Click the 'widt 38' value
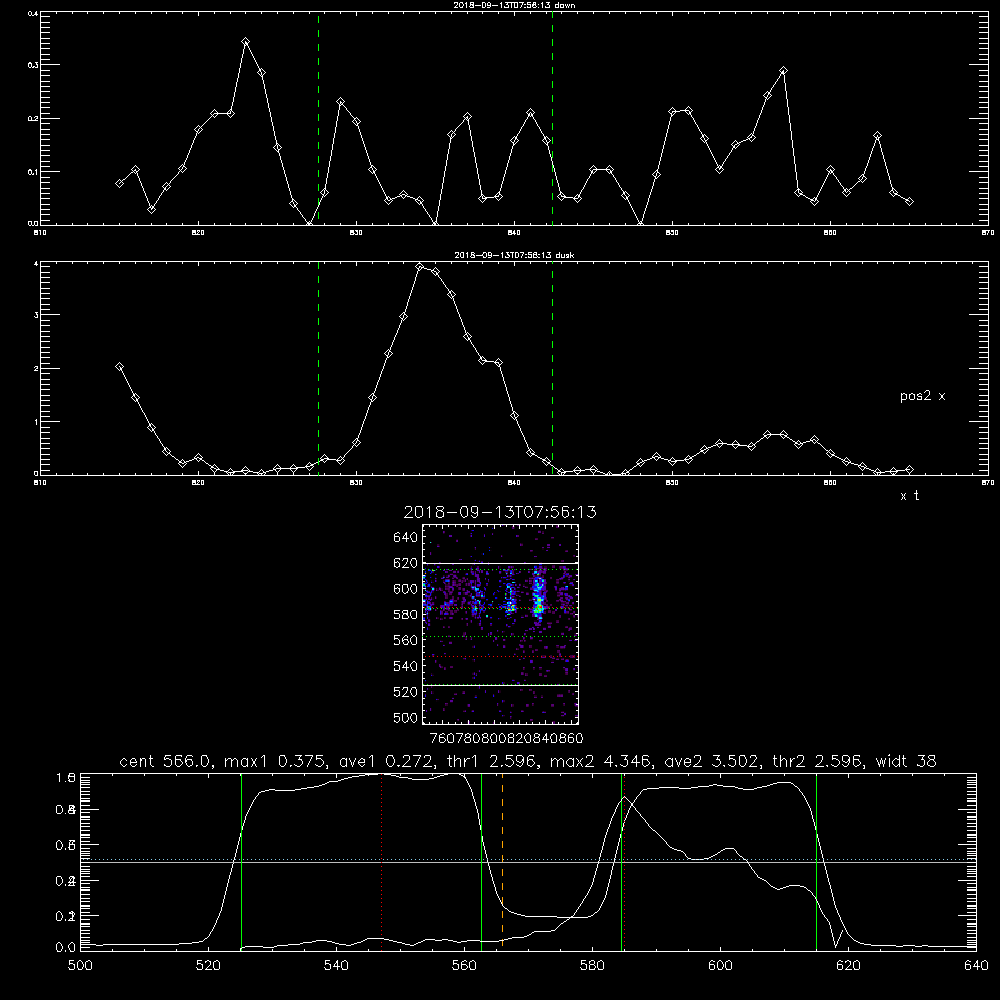Viewport: 1000px width, 1000px height. 906,761
